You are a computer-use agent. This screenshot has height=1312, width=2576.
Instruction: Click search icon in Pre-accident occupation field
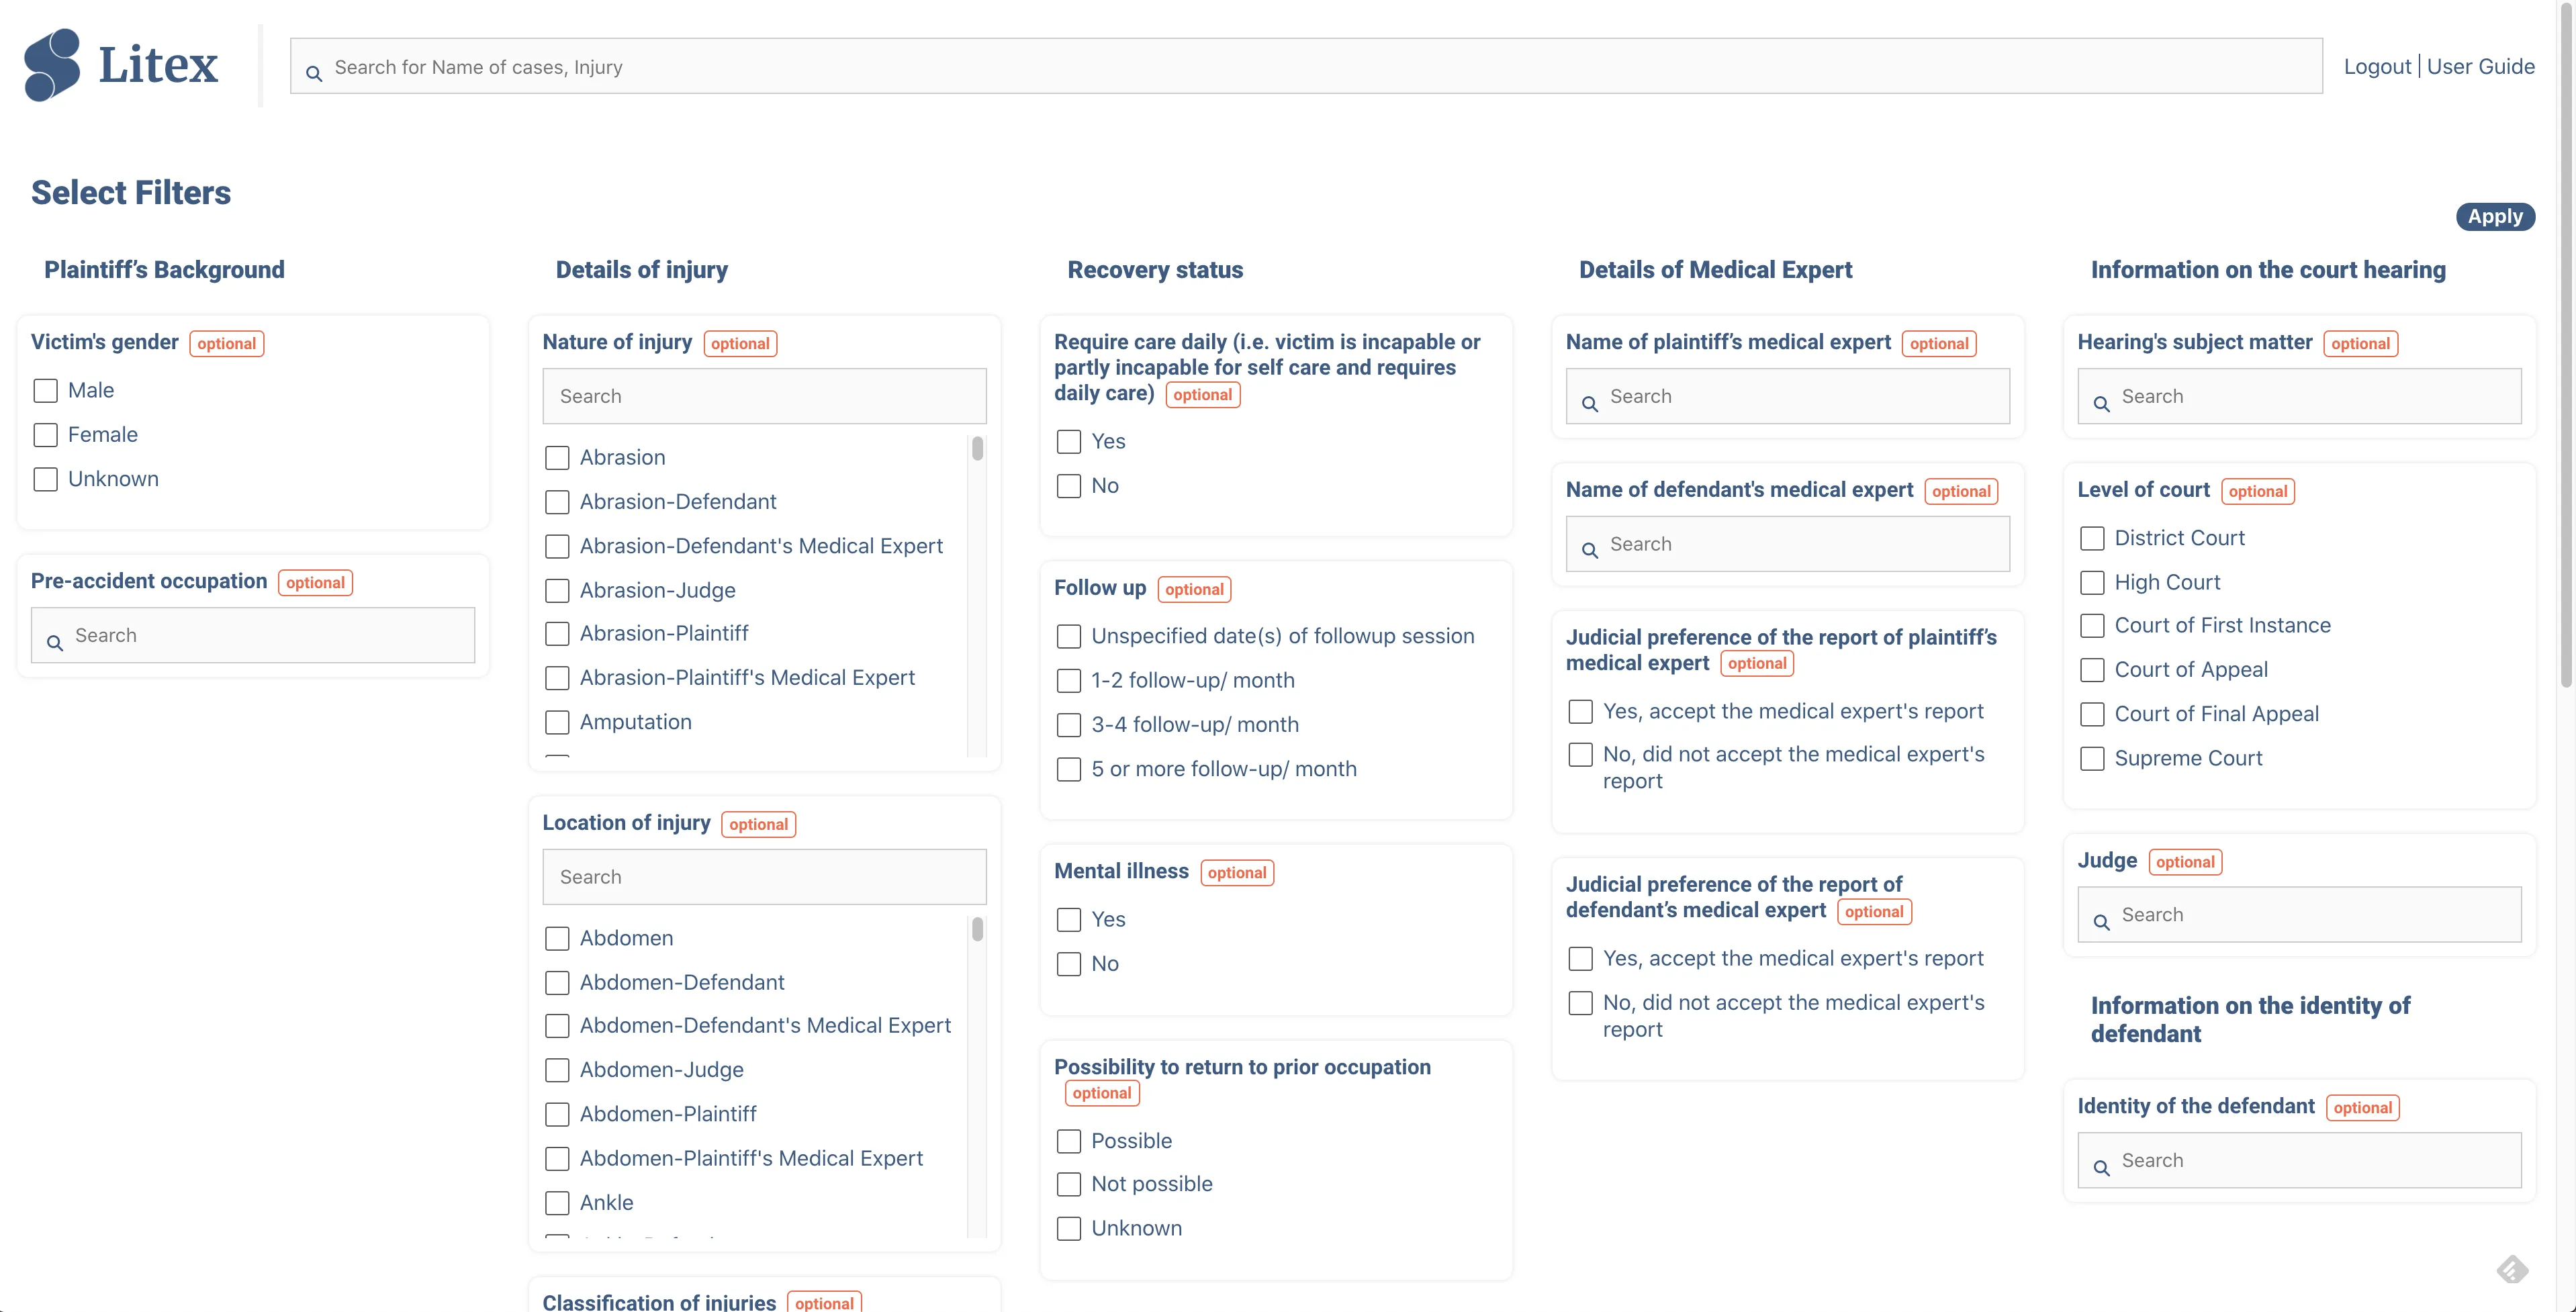[55, 642]
